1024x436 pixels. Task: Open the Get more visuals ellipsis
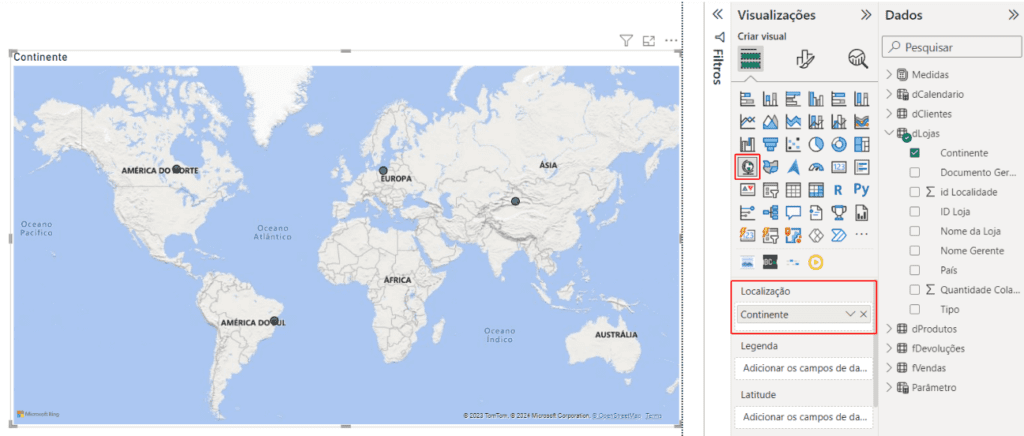point(861,234)
